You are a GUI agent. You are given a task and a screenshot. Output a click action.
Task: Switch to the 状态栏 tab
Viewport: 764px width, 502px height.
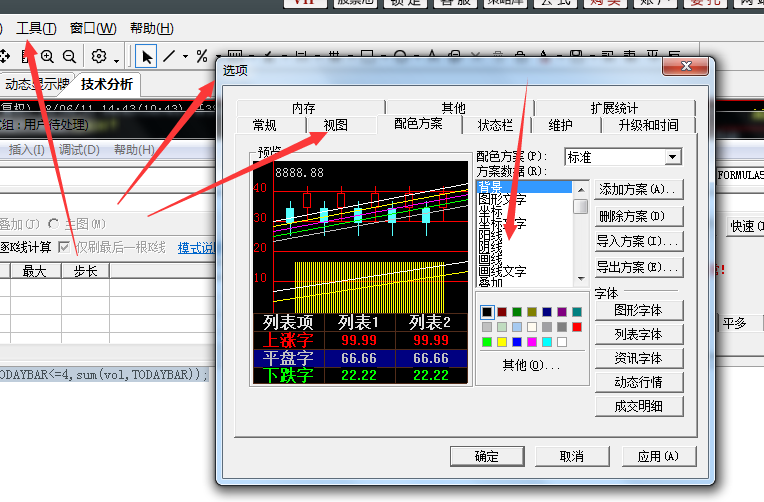[x=495, y=125]
